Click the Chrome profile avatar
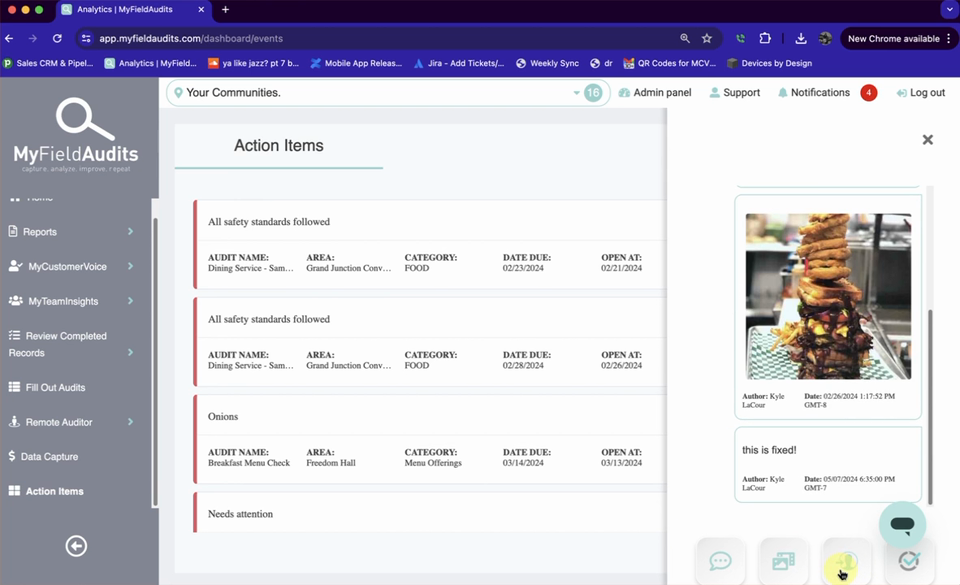The image size is (960, 585). 825,39
